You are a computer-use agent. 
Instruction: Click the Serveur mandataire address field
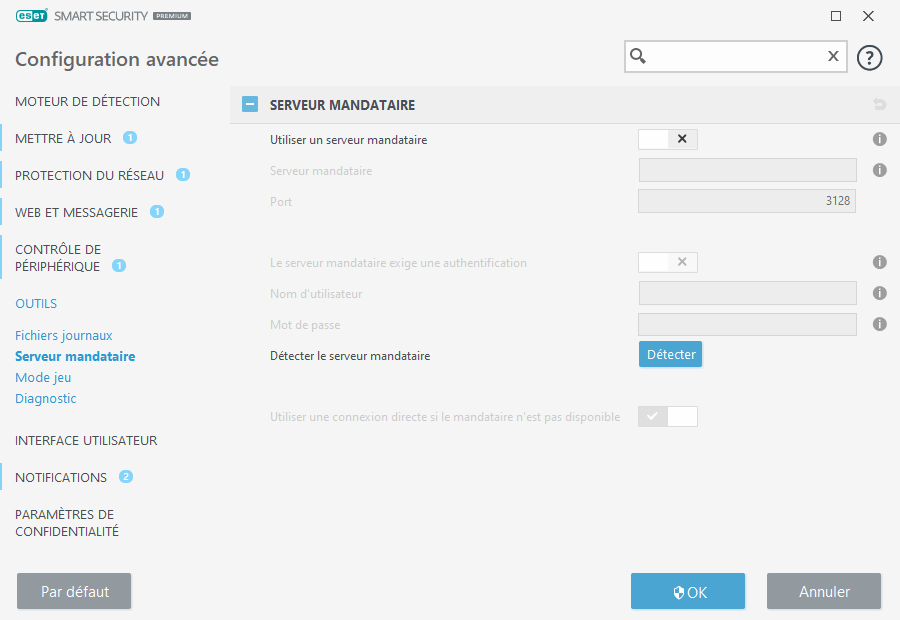coord(747,170)
